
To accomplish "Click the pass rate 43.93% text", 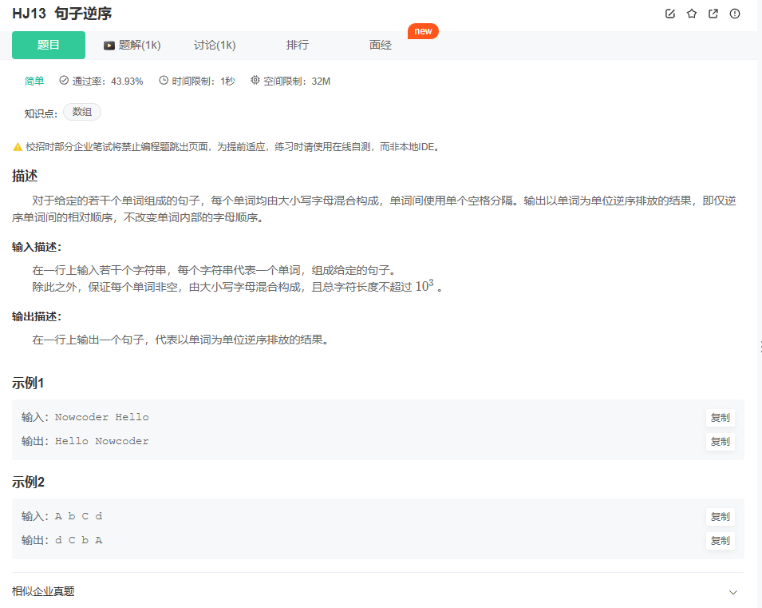I will 108,81.
